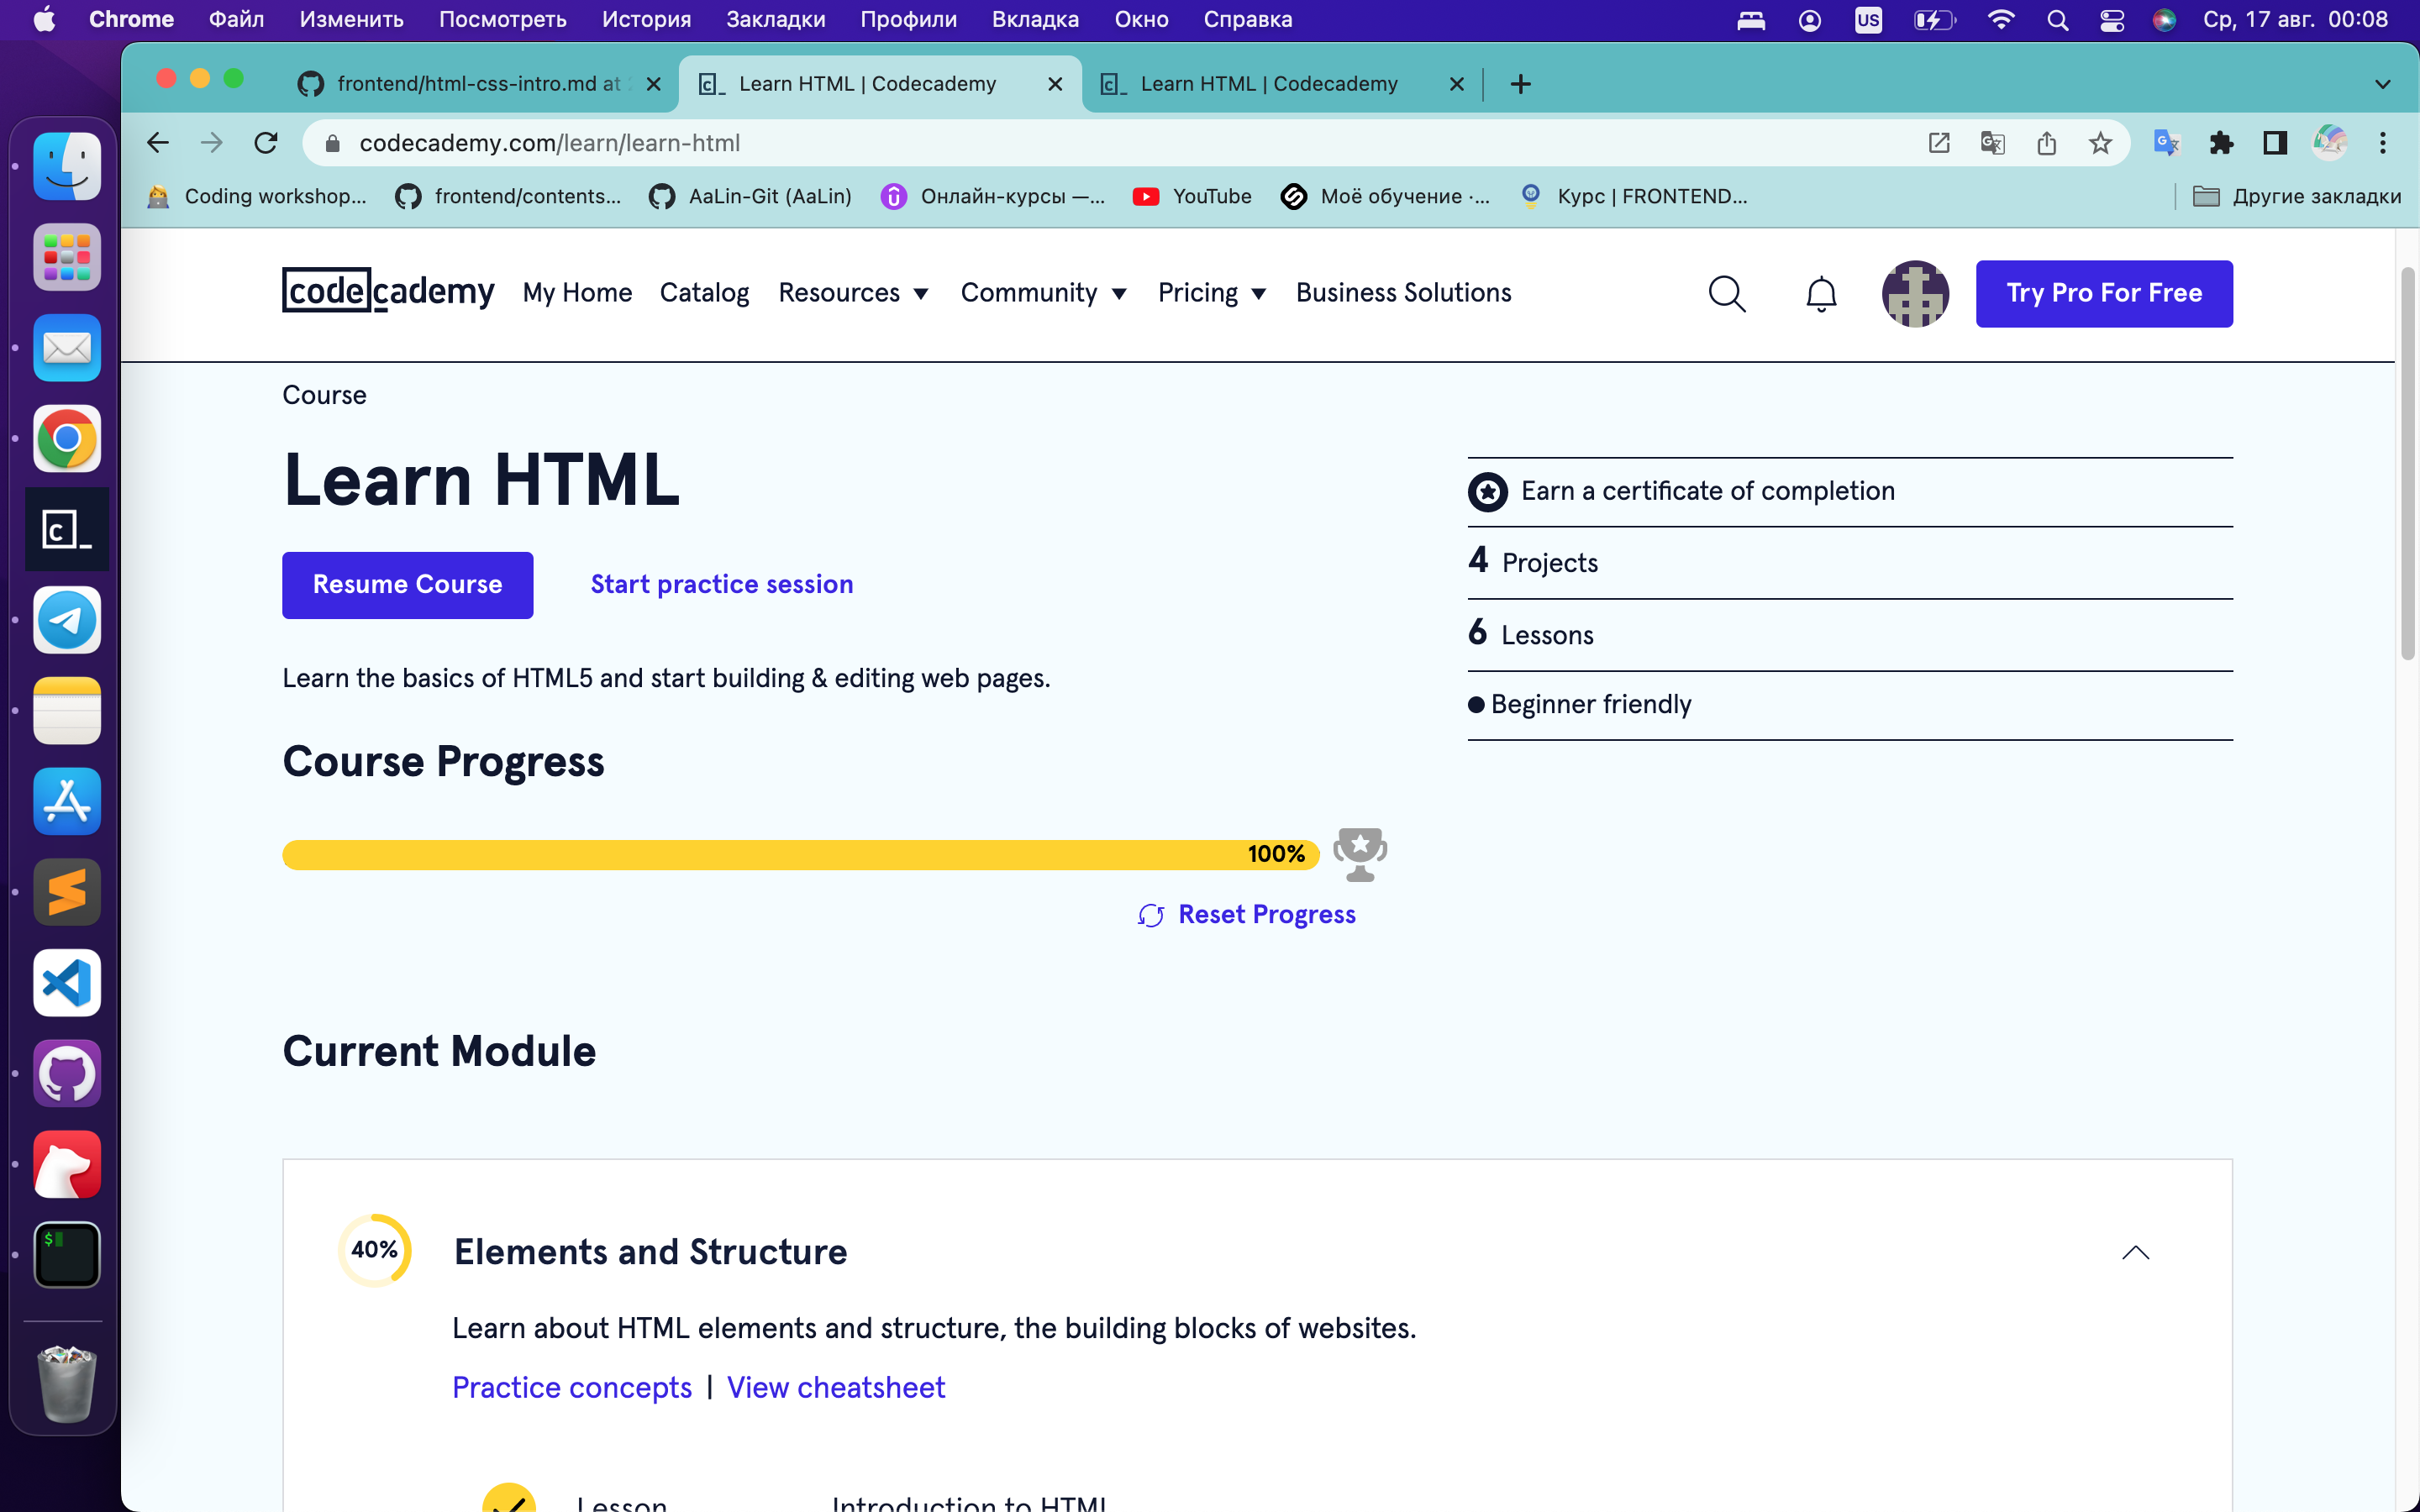Viewport: 2420px width, 1512px height.
Task: Go to My Home
Action: (x=577, y=293)
